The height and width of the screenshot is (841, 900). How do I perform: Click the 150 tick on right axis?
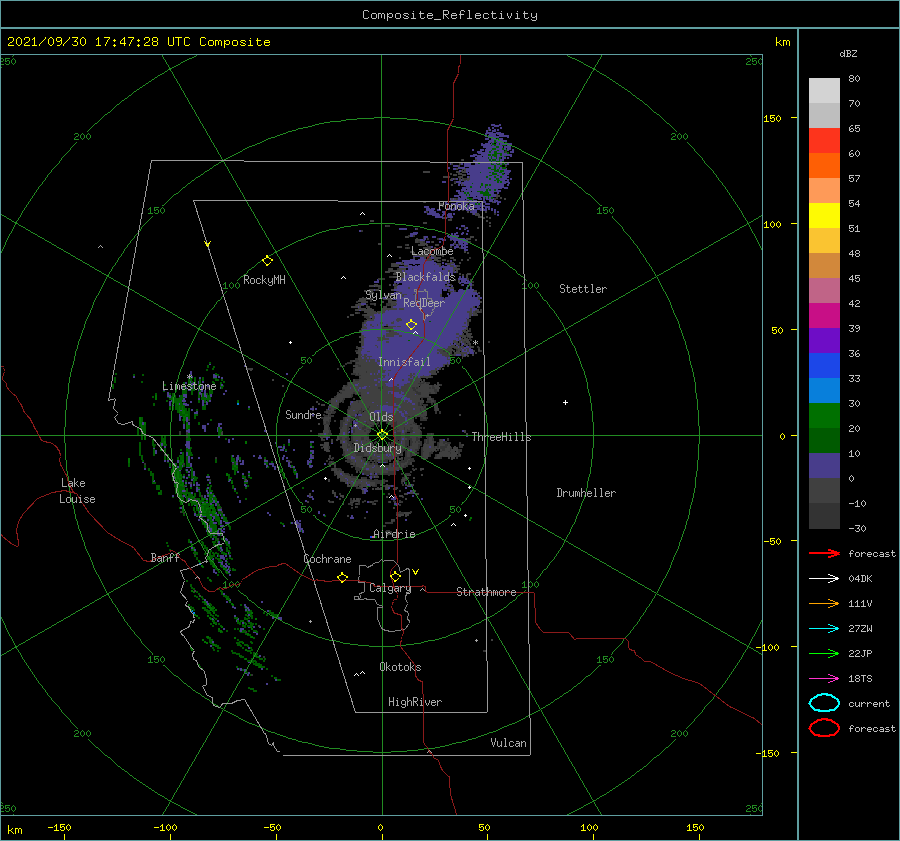772,118
